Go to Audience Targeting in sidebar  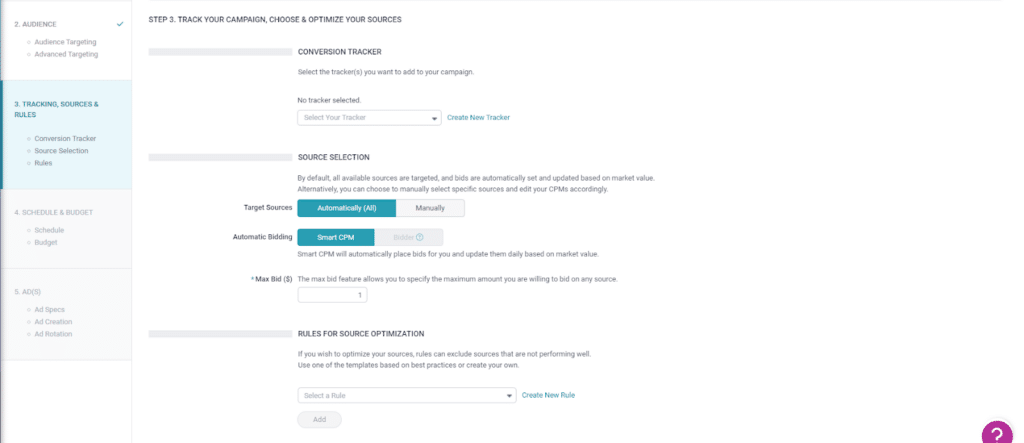click(x=66, y=43)
